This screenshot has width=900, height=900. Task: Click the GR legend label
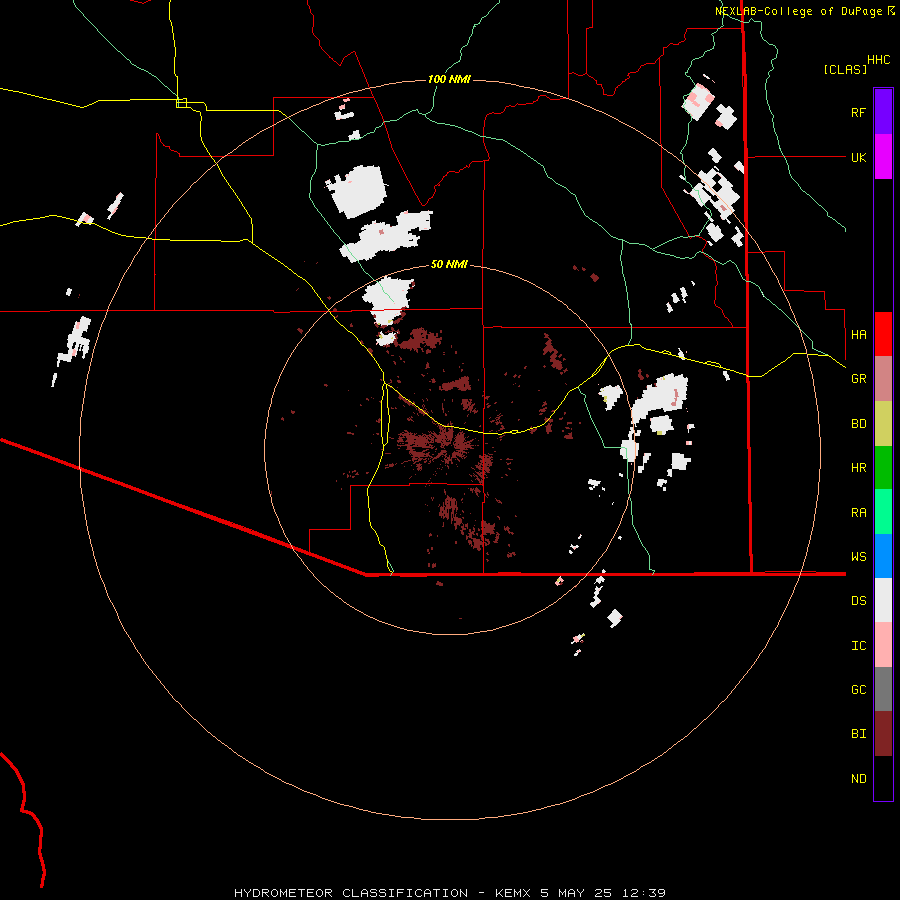pyautogui.click(x=858, y=379)
